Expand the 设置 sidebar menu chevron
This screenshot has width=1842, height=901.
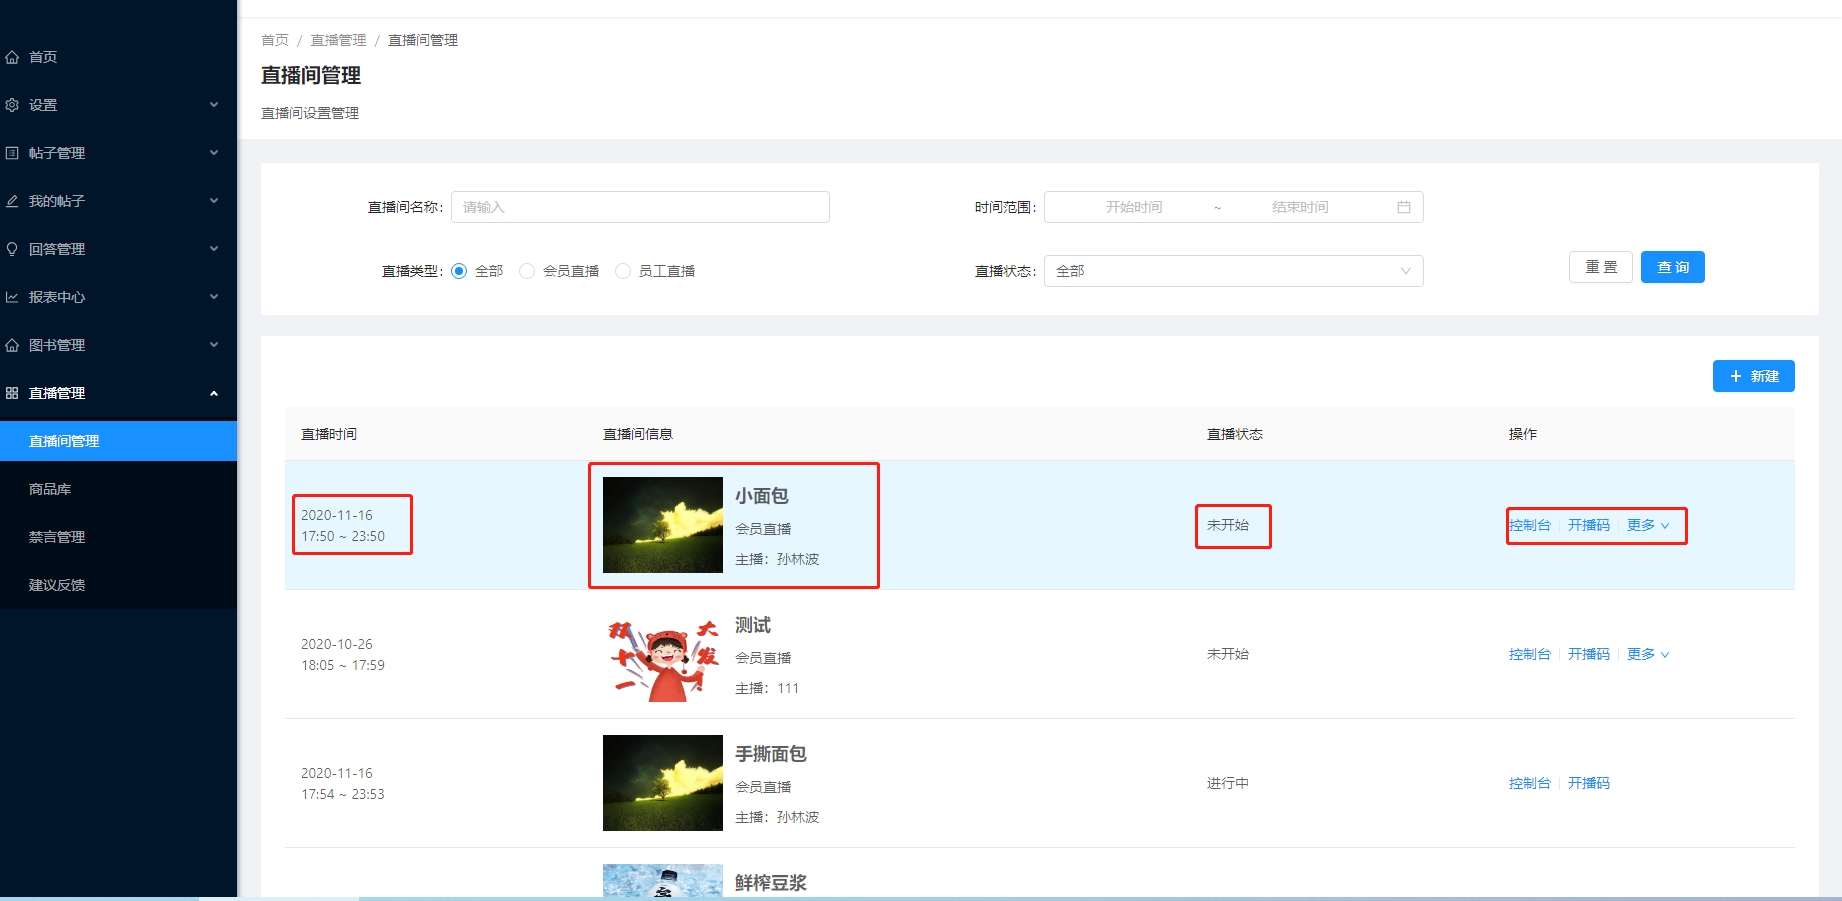214,105
